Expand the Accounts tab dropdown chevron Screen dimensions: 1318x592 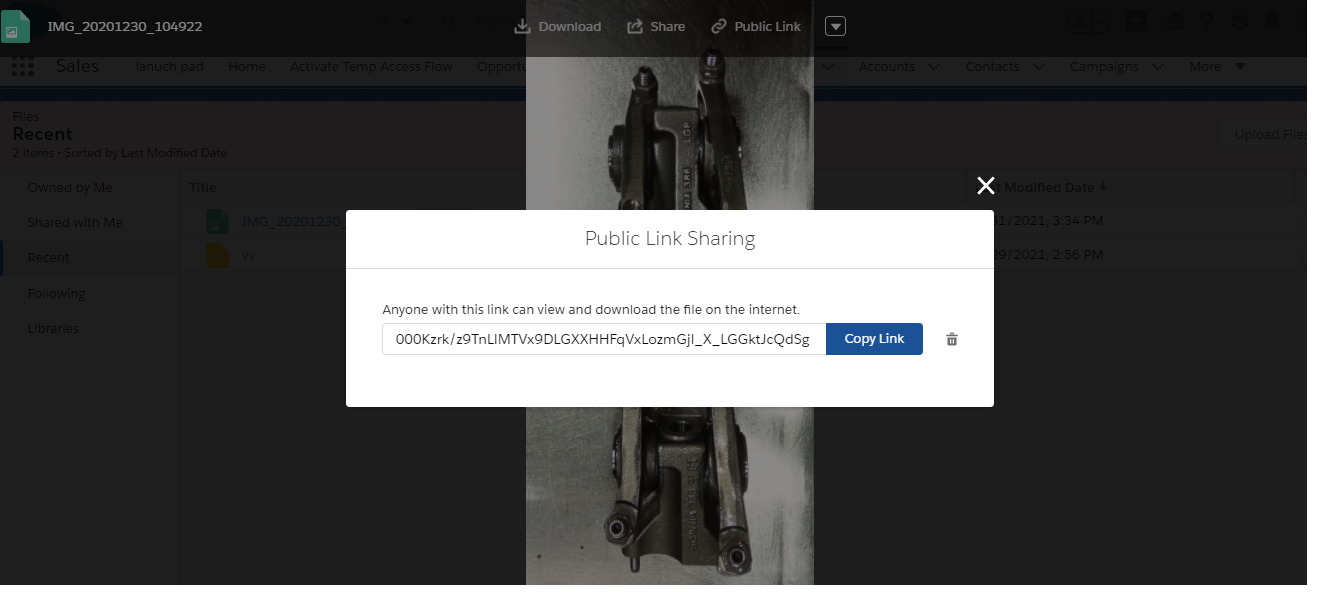click(x=933, y=67)
